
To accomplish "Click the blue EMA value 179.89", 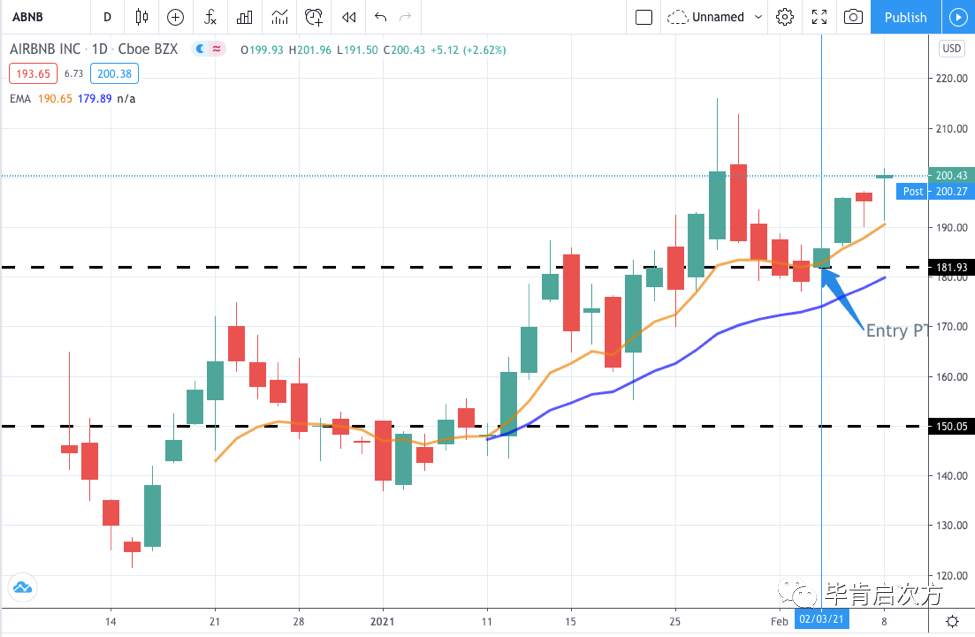I will [x=95, y=98].
